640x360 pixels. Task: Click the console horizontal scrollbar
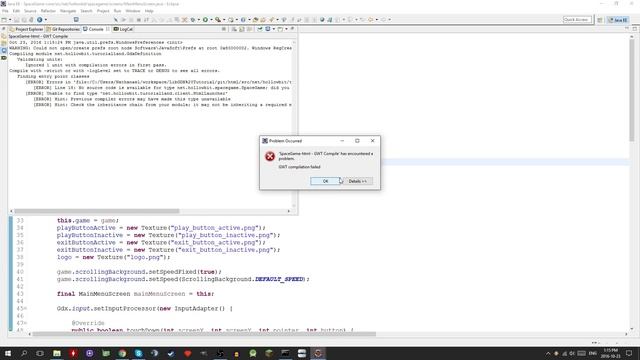97,211
